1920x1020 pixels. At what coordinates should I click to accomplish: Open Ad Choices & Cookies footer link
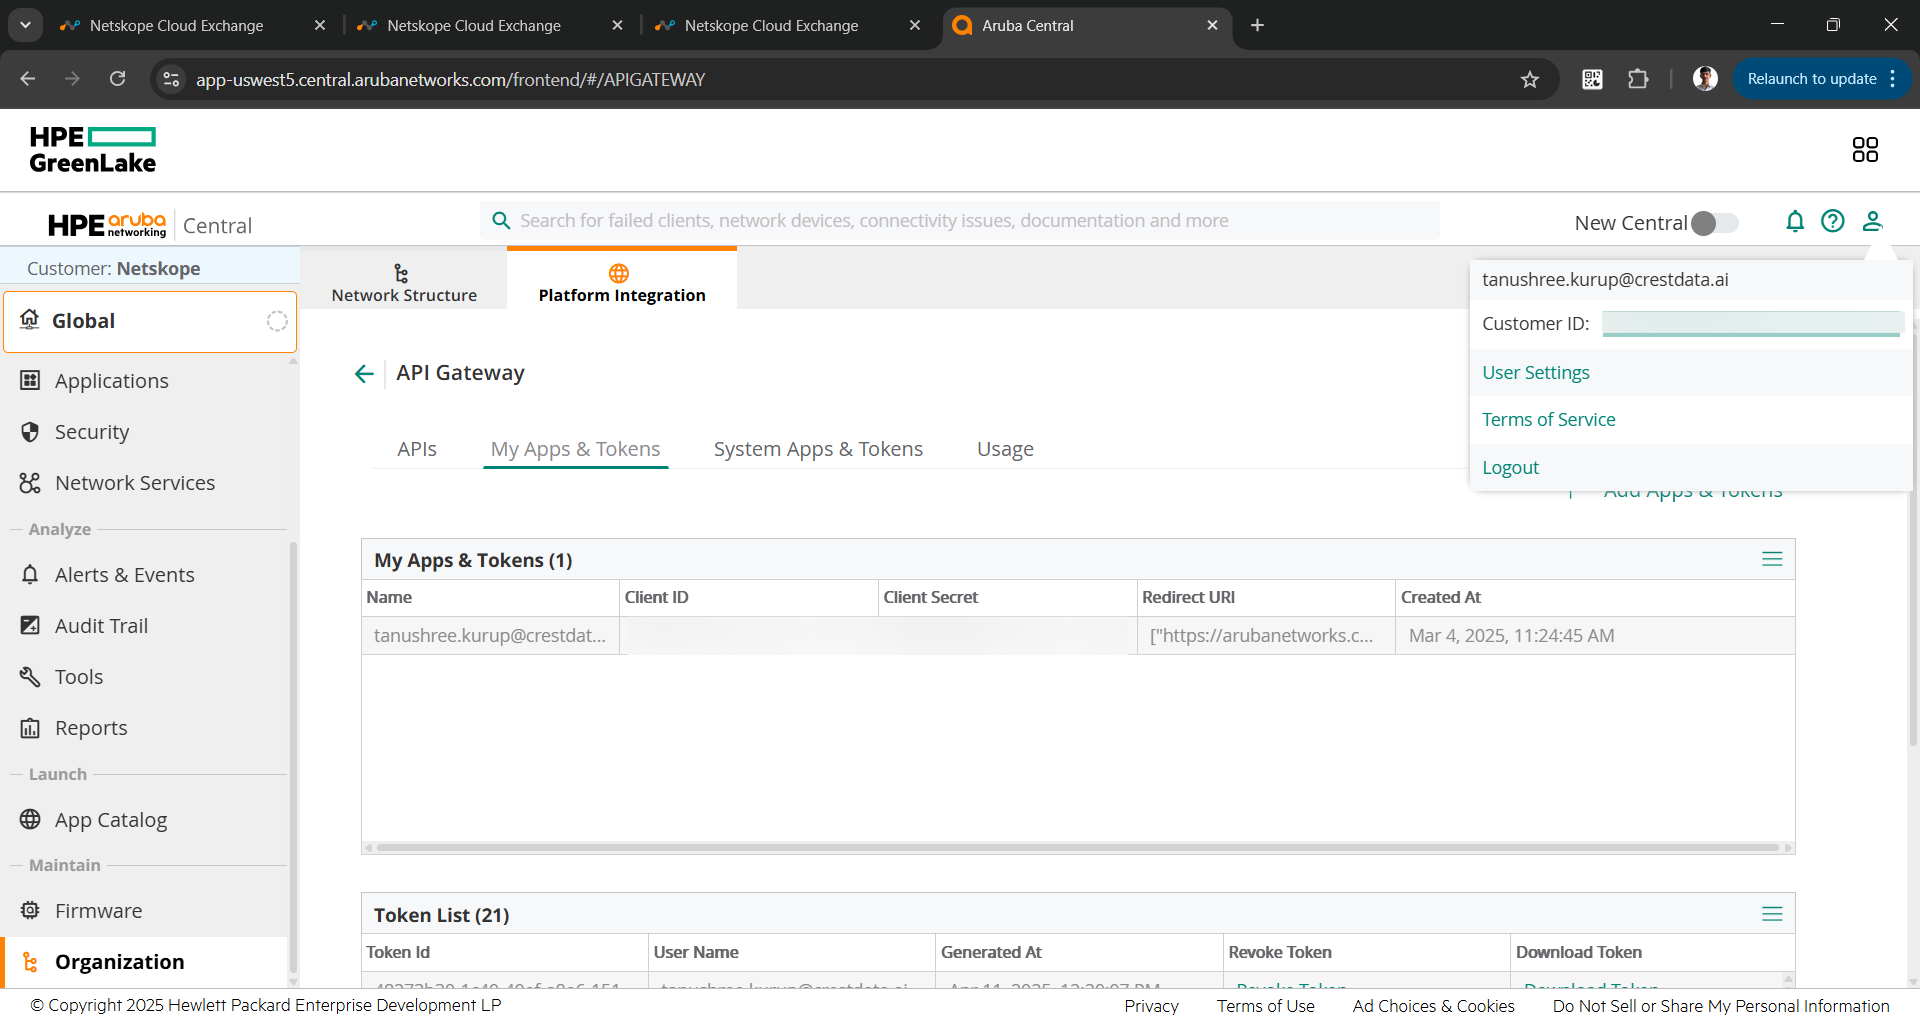1433,1006
